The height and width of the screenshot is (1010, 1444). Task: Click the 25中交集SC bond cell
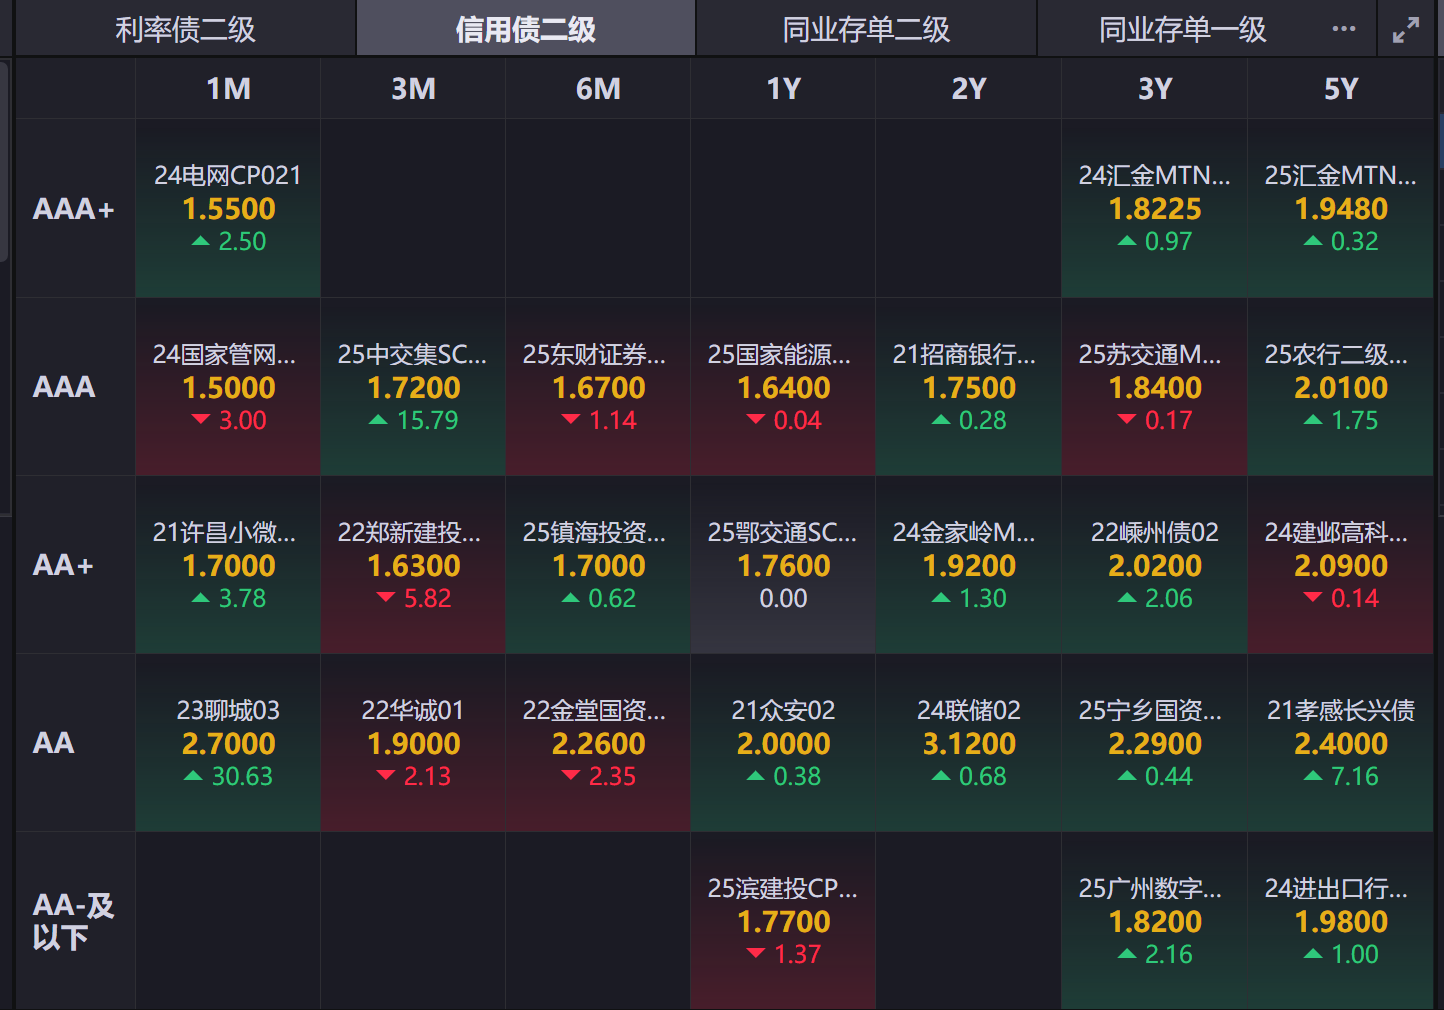[413, 387]
